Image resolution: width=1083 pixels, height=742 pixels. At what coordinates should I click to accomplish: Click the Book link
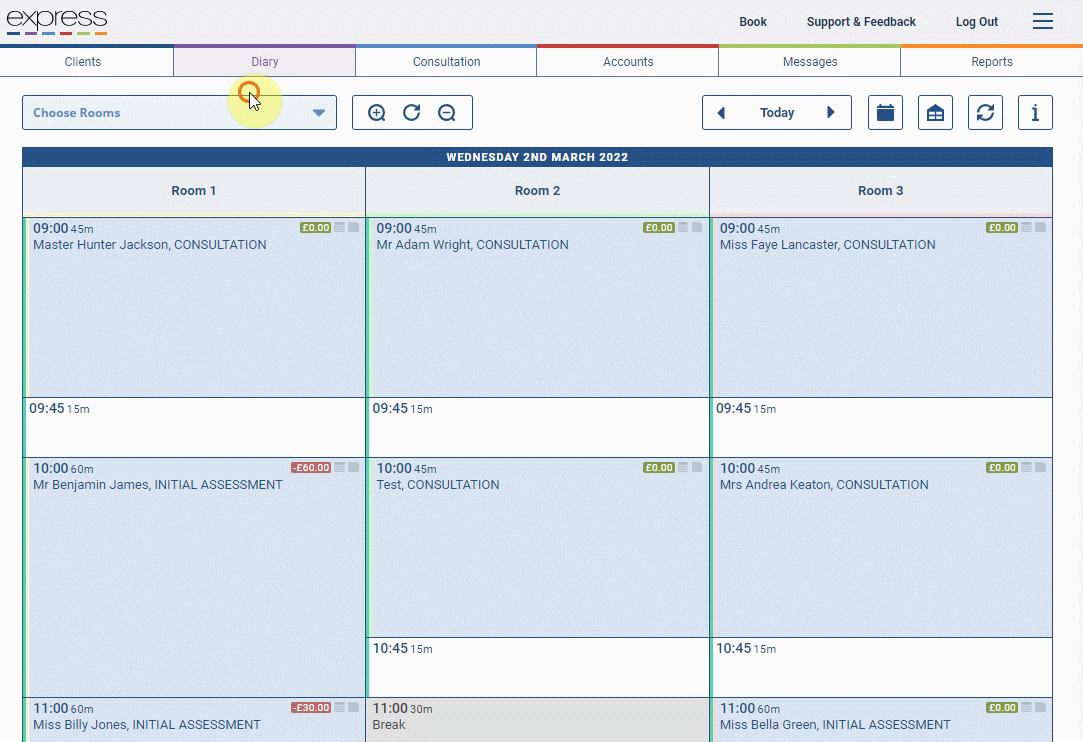[753, 21]
